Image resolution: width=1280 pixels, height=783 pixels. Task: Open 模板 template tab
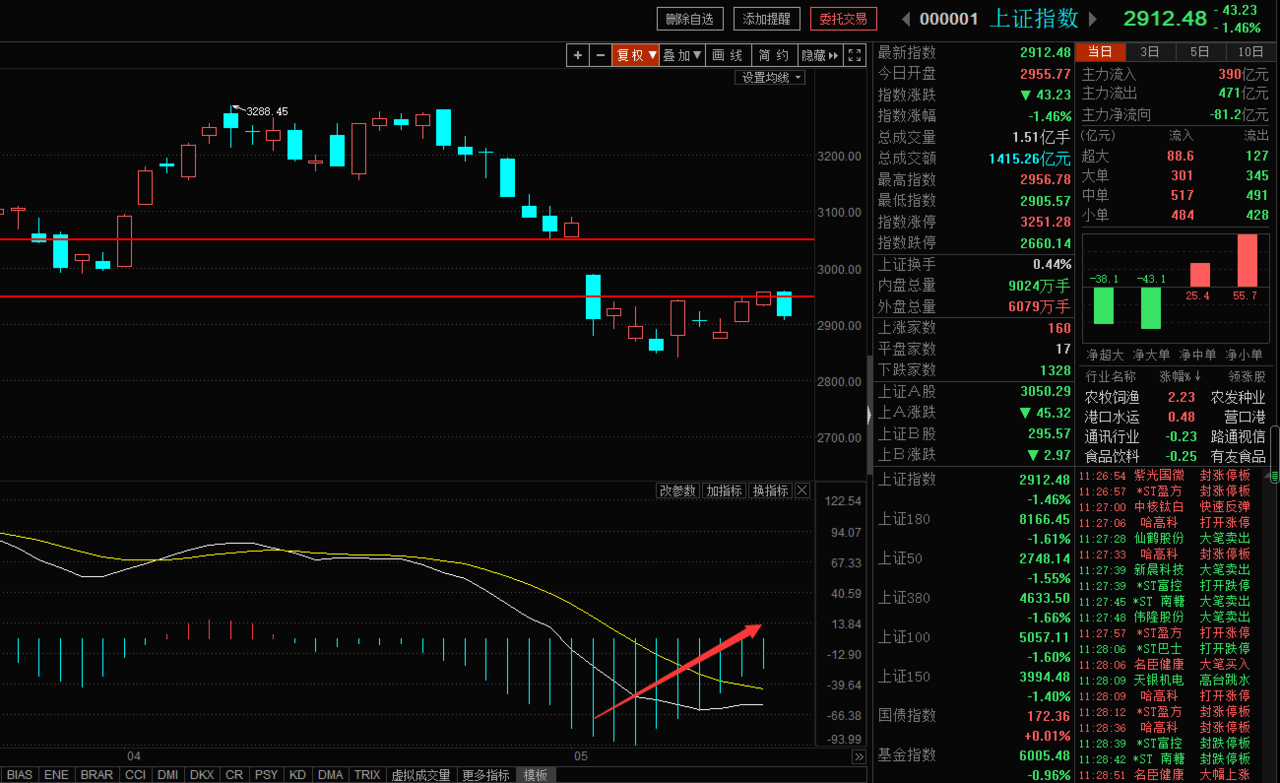point(535,775)
